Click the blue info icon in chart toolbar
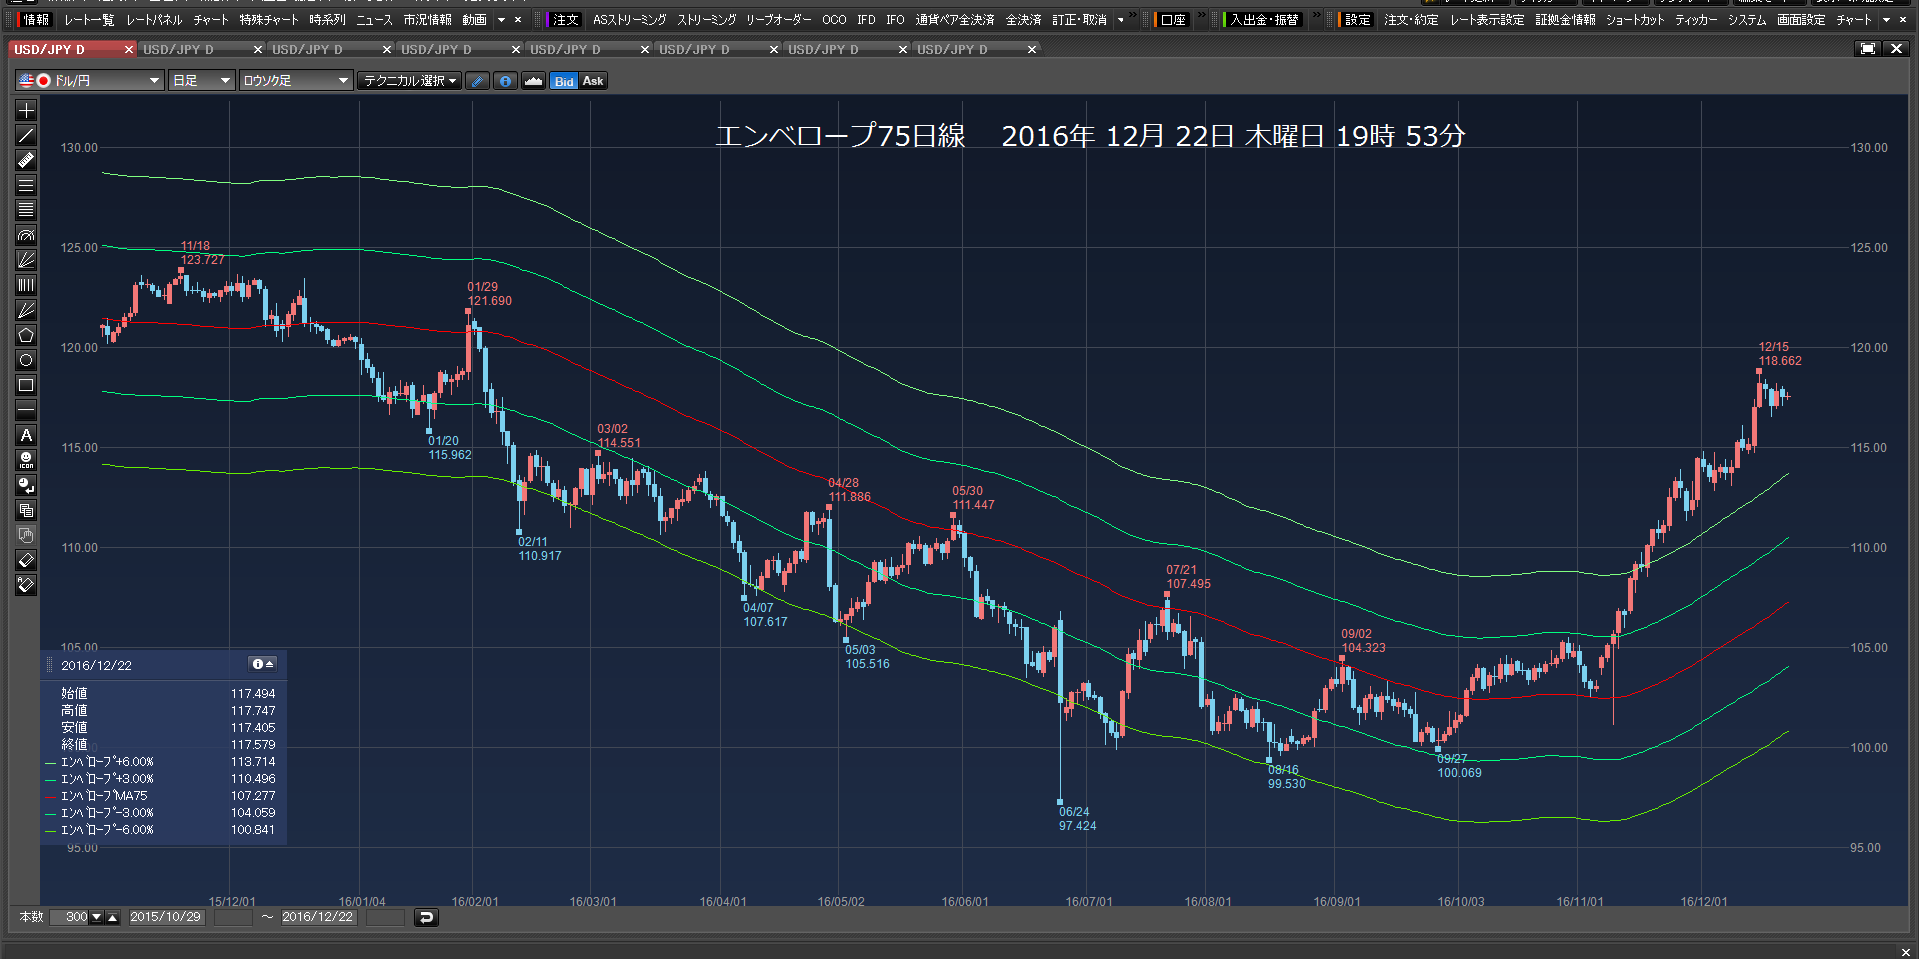The image size is (1919, 959). [506, 81]
